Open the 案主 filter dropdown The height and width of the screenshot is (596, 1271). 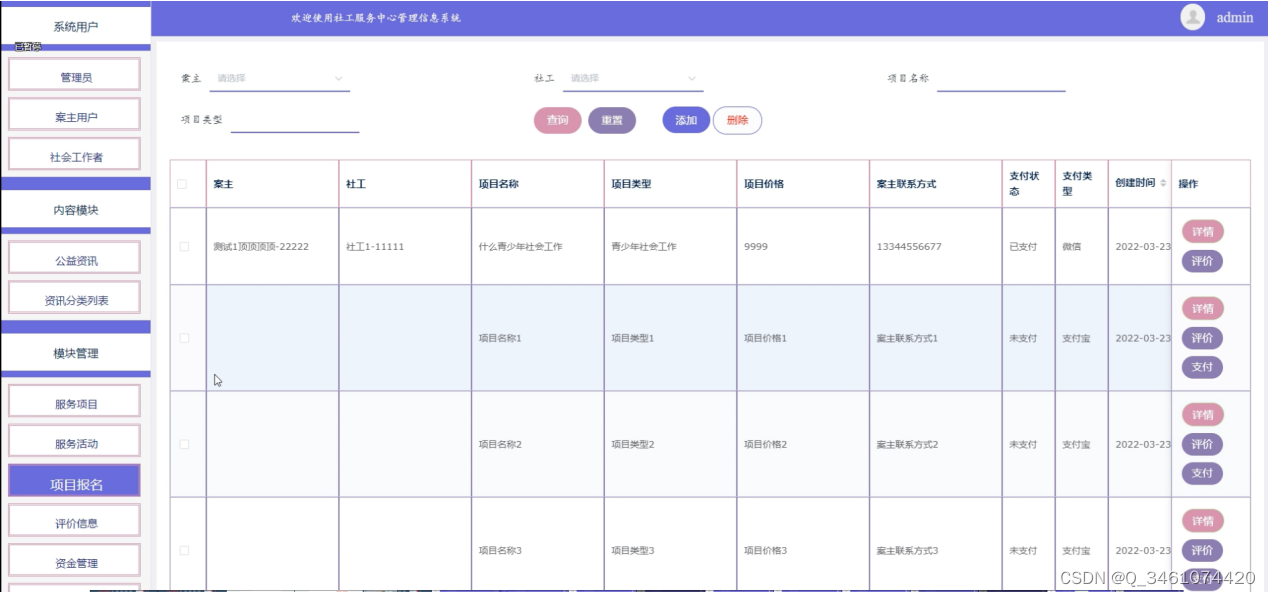tap(280, 78)
